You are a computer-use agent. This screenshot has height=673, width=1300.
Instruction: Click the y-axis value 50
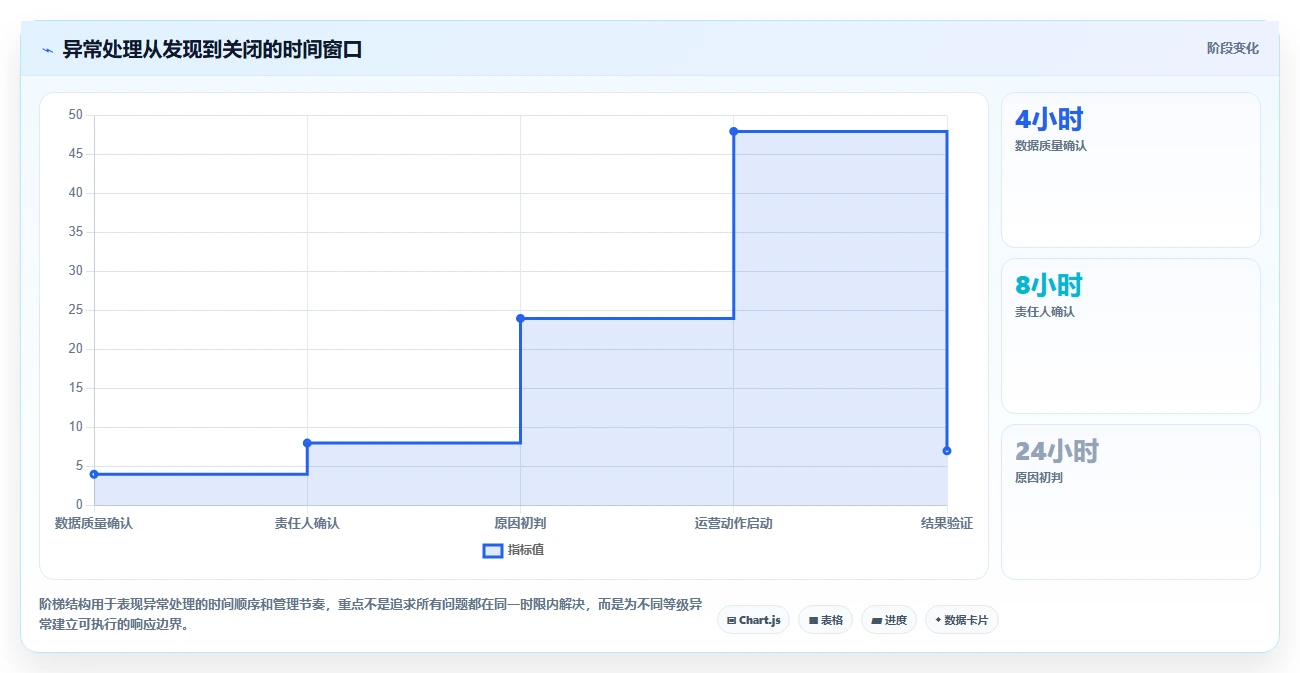coord(76,115)
